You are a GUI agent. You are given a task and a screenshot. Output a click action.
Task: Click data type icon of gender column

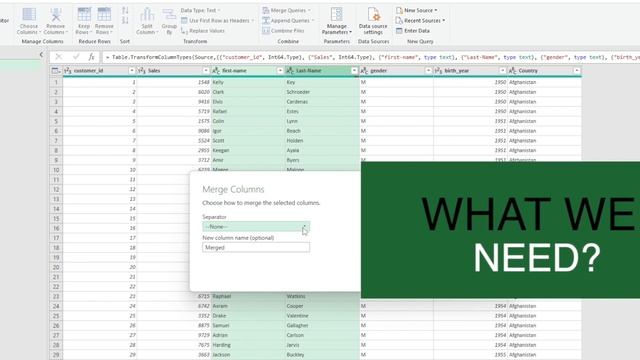[364, 71]
